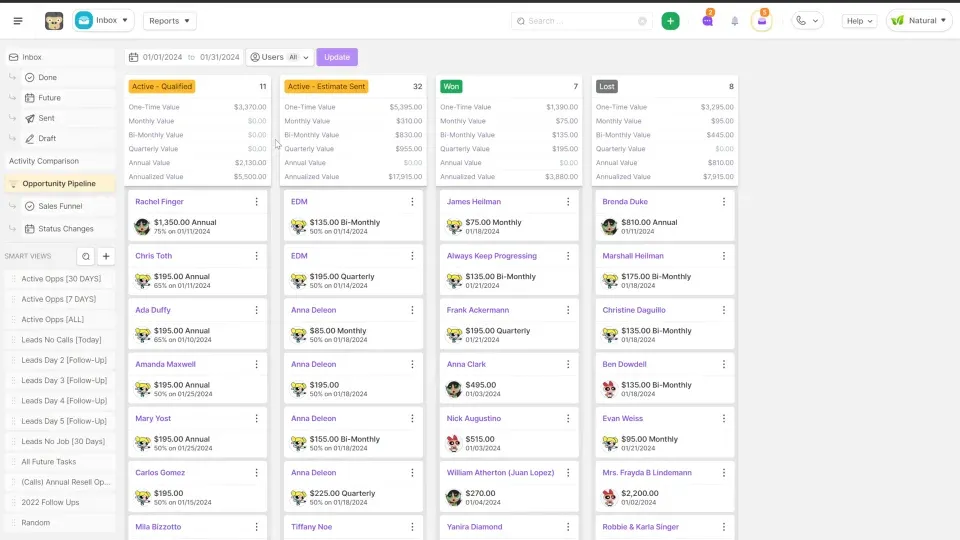Image resolution: width=960 pixels, height=540 pixels.
Task: Click the purple inbox icon with badge
Action: pyautogui.click(x=762, y=21)
